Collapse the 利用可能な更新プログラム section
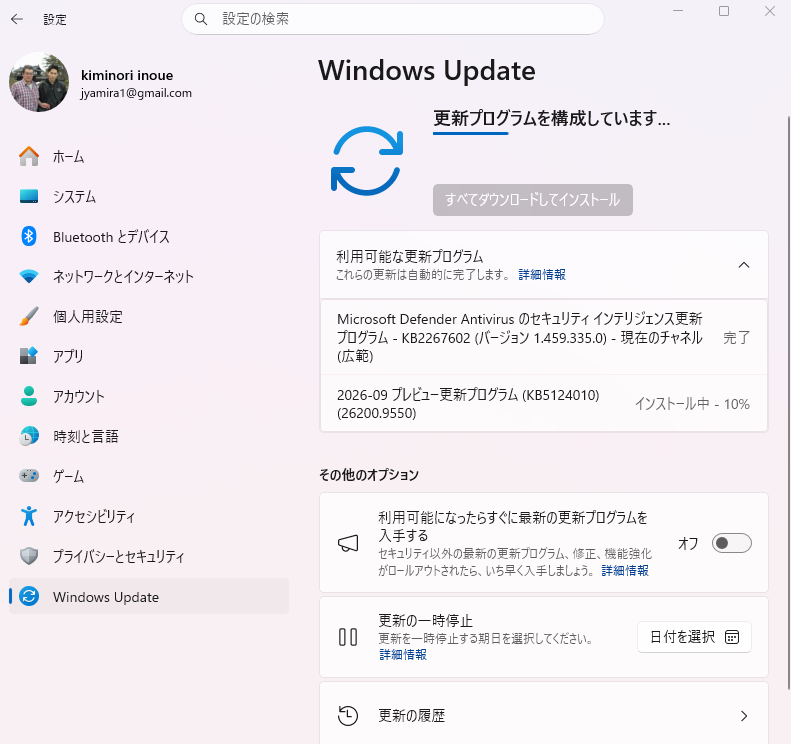Image resolution: width=791 pixels, height=744 pixels. tap(744, 265)
